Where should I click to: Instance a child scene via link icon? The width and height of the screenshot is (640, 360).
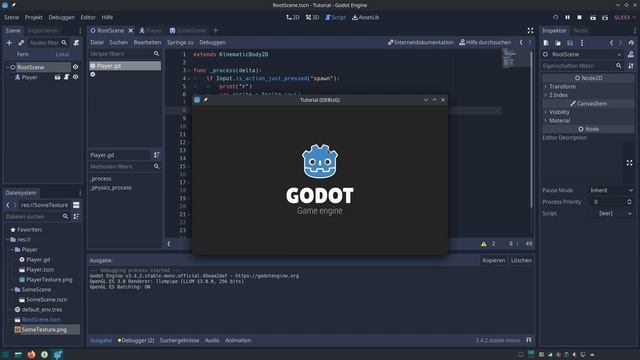21,42
